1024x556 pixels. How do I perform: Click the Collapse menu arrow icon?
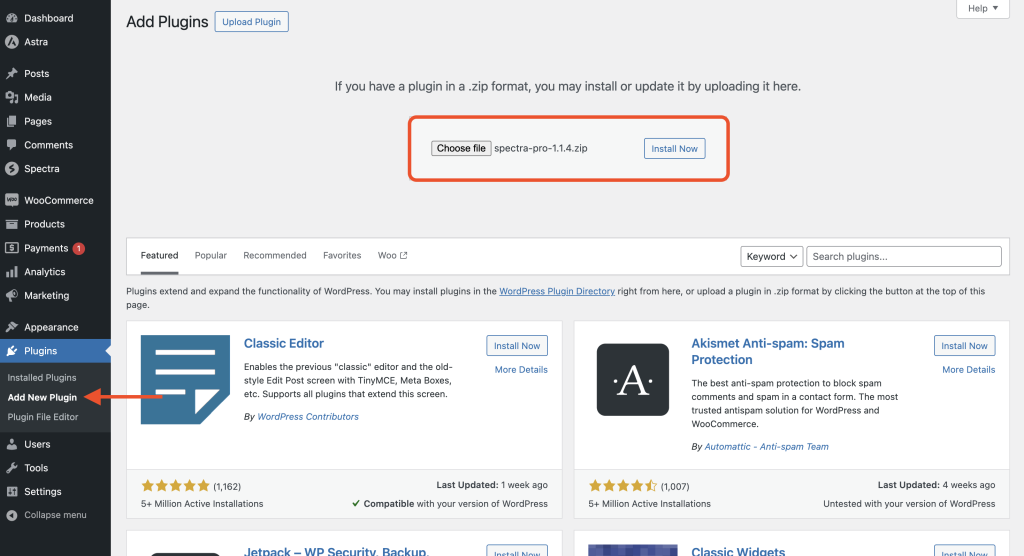[x=12, y=515]
